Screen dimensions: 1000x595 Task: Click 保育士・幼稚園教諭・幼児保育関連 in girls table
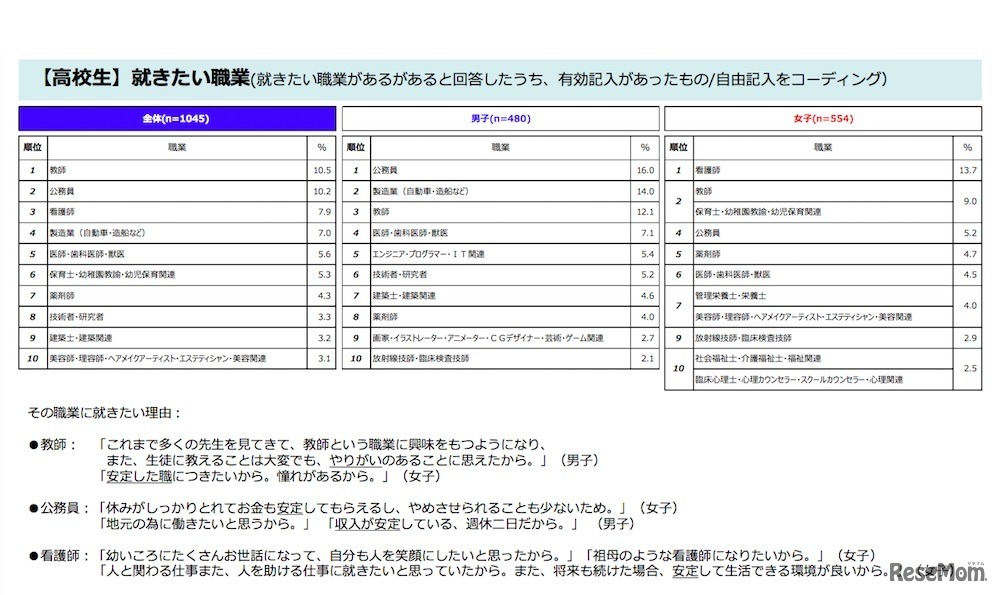(x=757, y=212)
